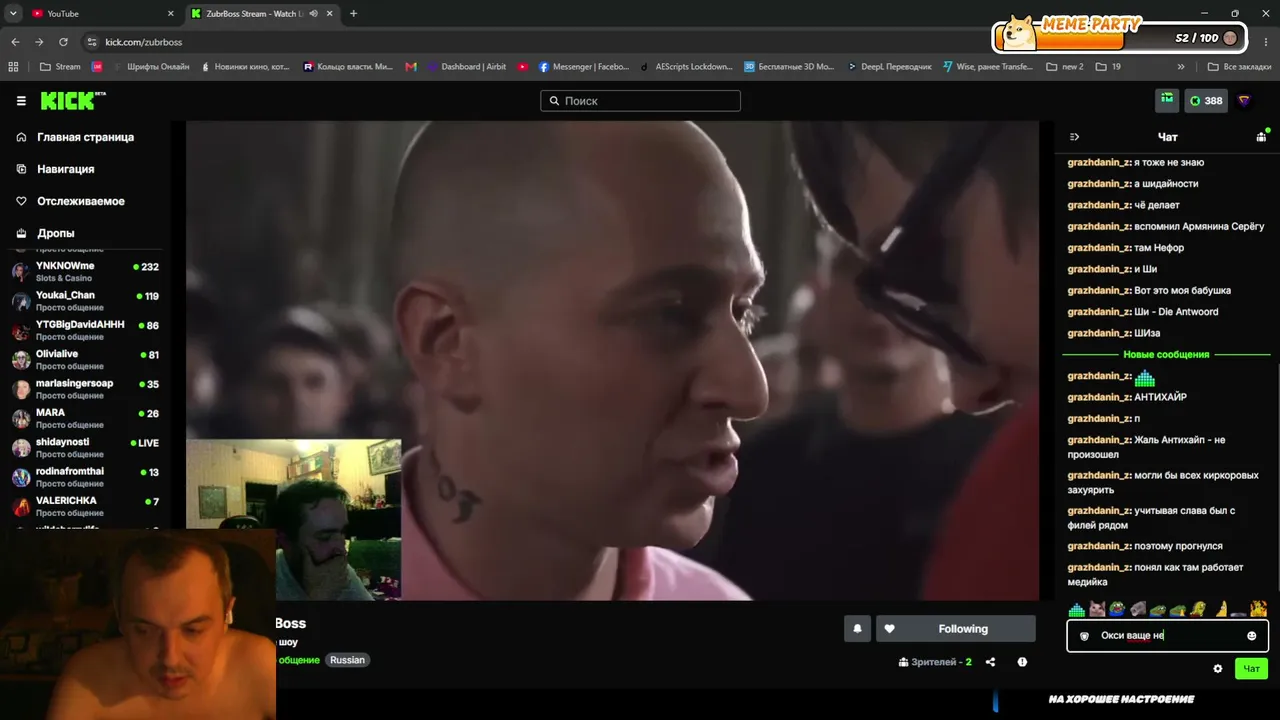Open the Dashboard | Airbit bookmark
The image size is (1280, 720).
pyautogui.click(x=465, y=67)
